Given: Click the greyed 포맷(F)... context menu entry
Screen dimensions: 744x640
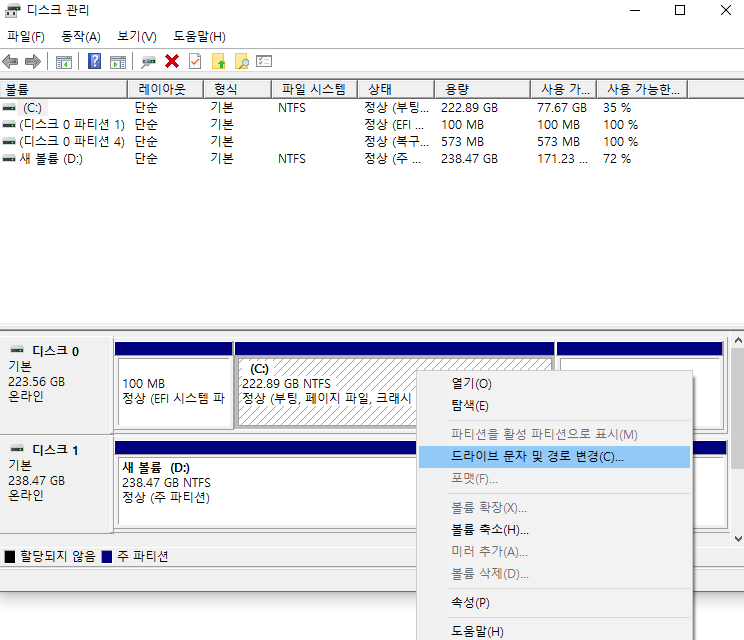Looking at the screenshot, I should coord(554,479).
